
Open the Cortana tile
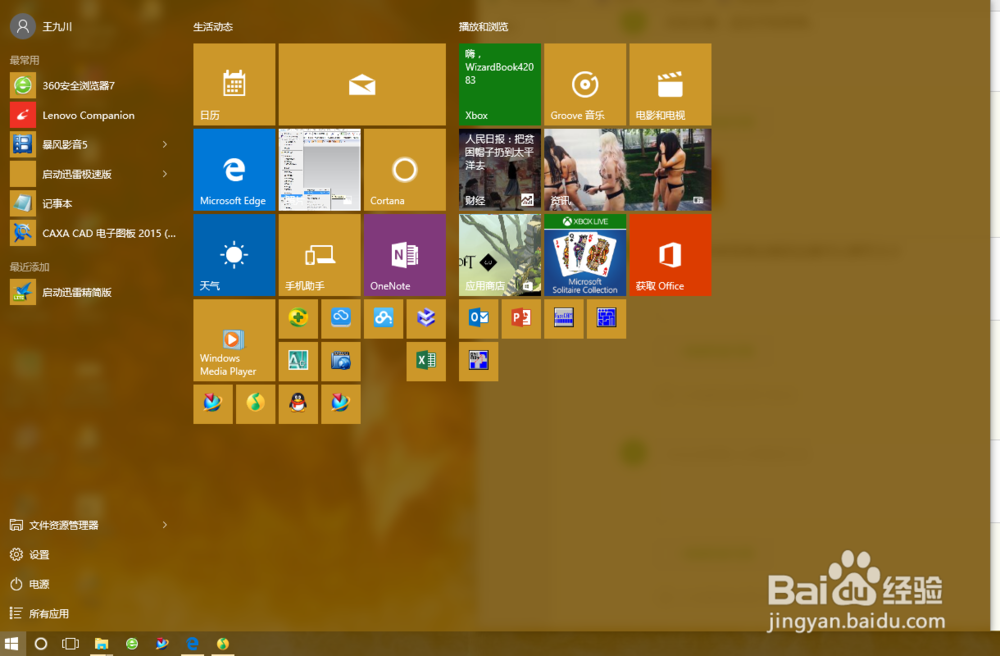point(404,170)
